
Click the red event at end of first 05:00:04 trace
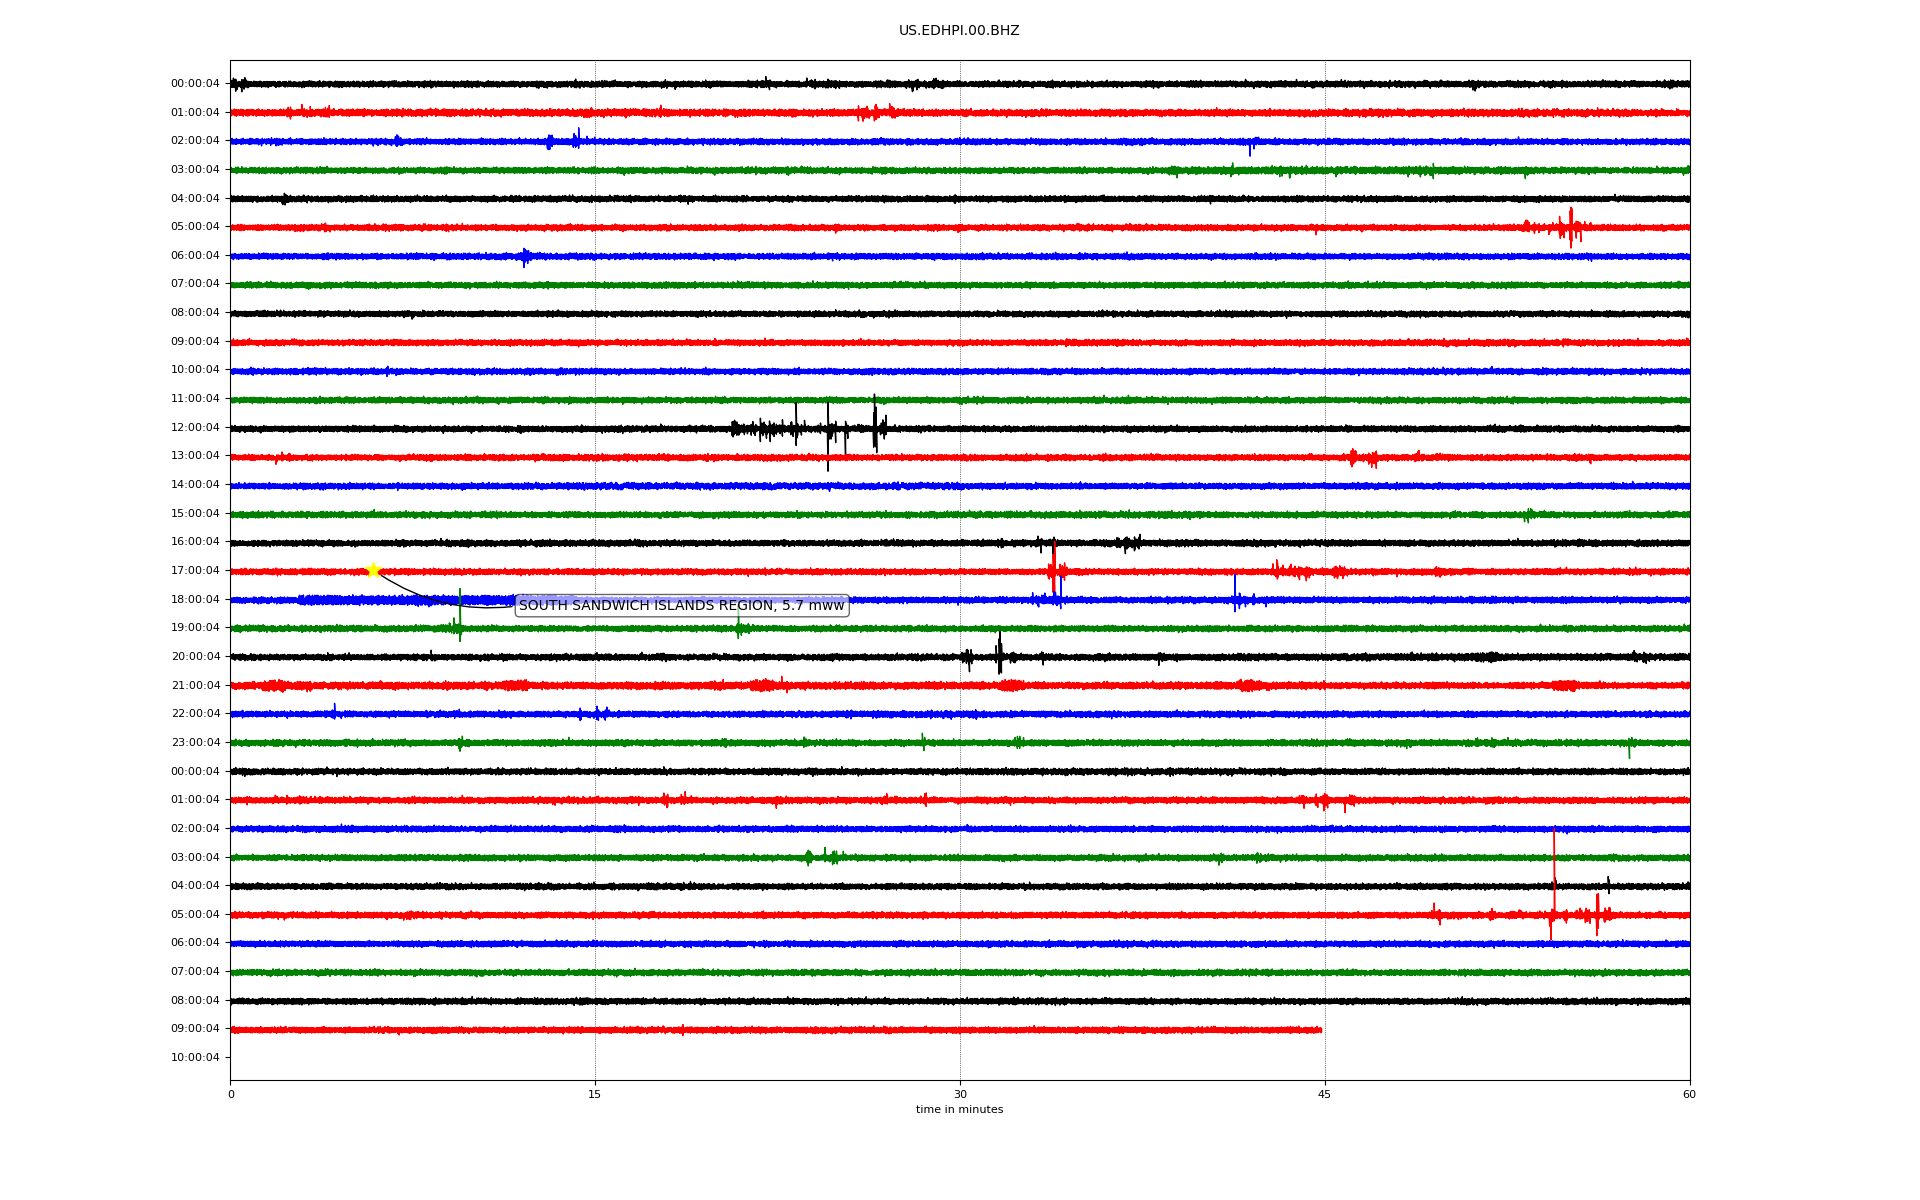[1570, 228]
